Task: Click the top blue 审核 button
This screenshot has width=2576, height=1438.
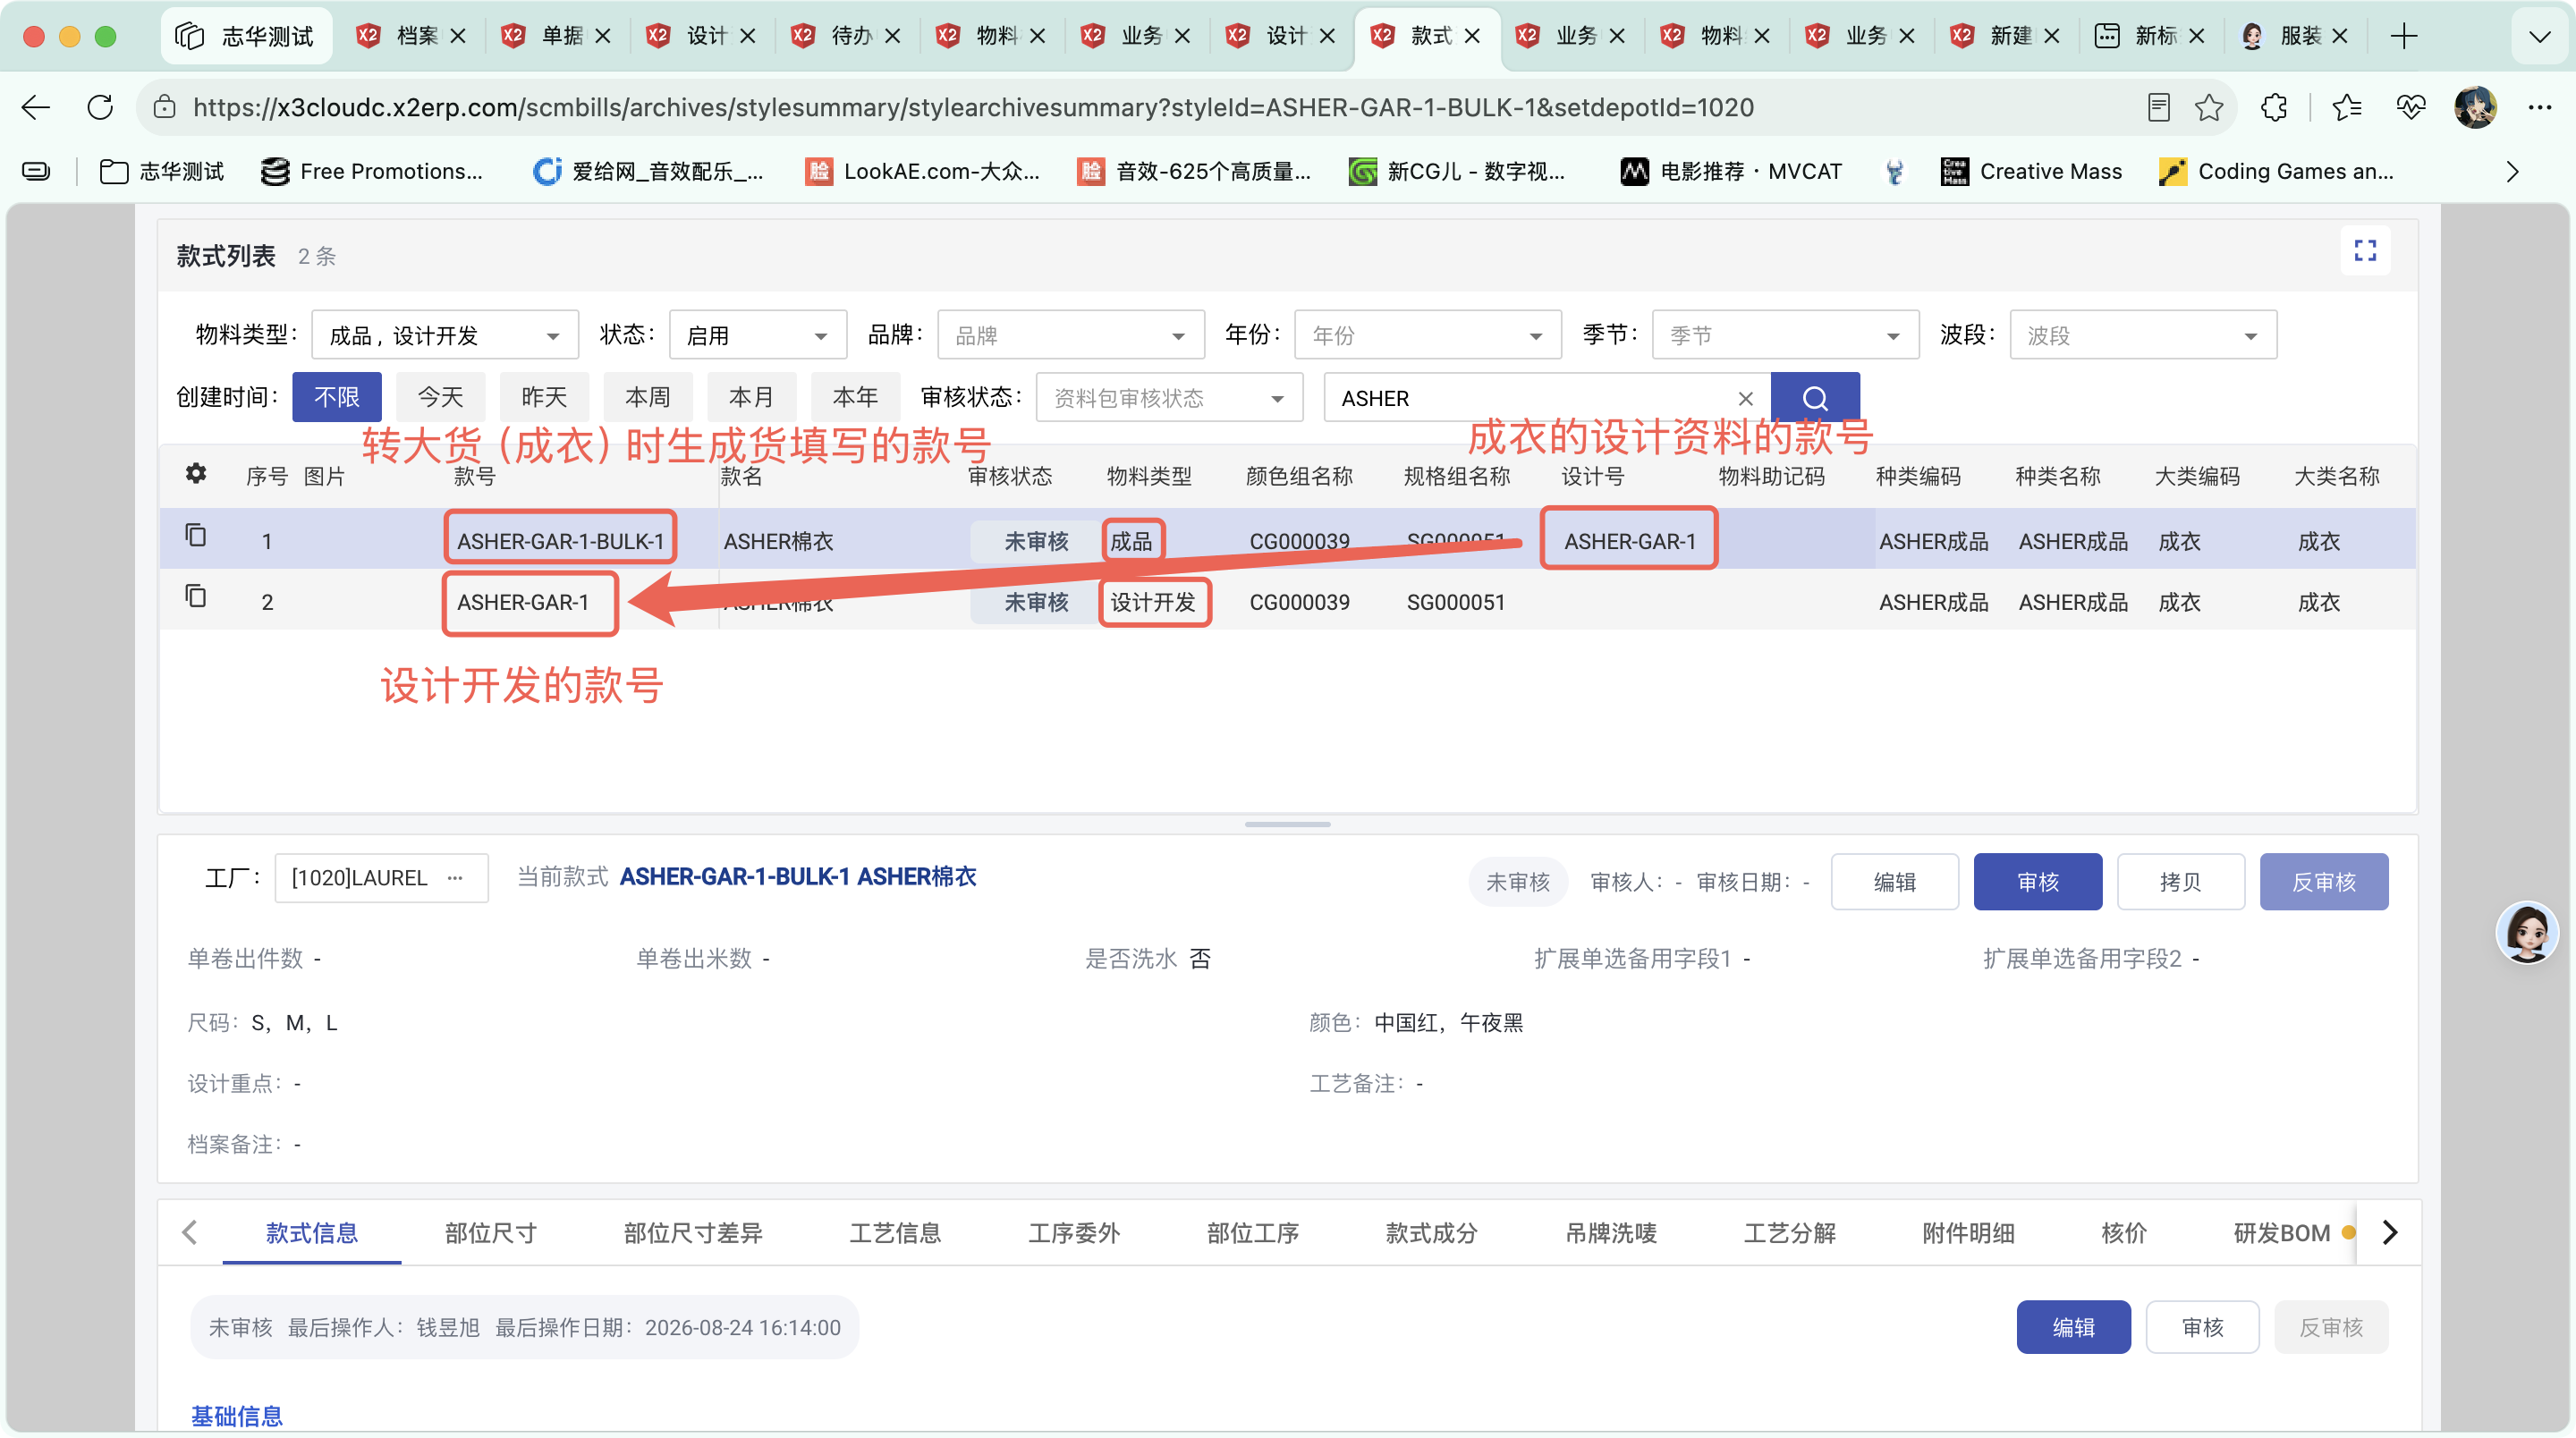Action: [x=2038, y=882]
